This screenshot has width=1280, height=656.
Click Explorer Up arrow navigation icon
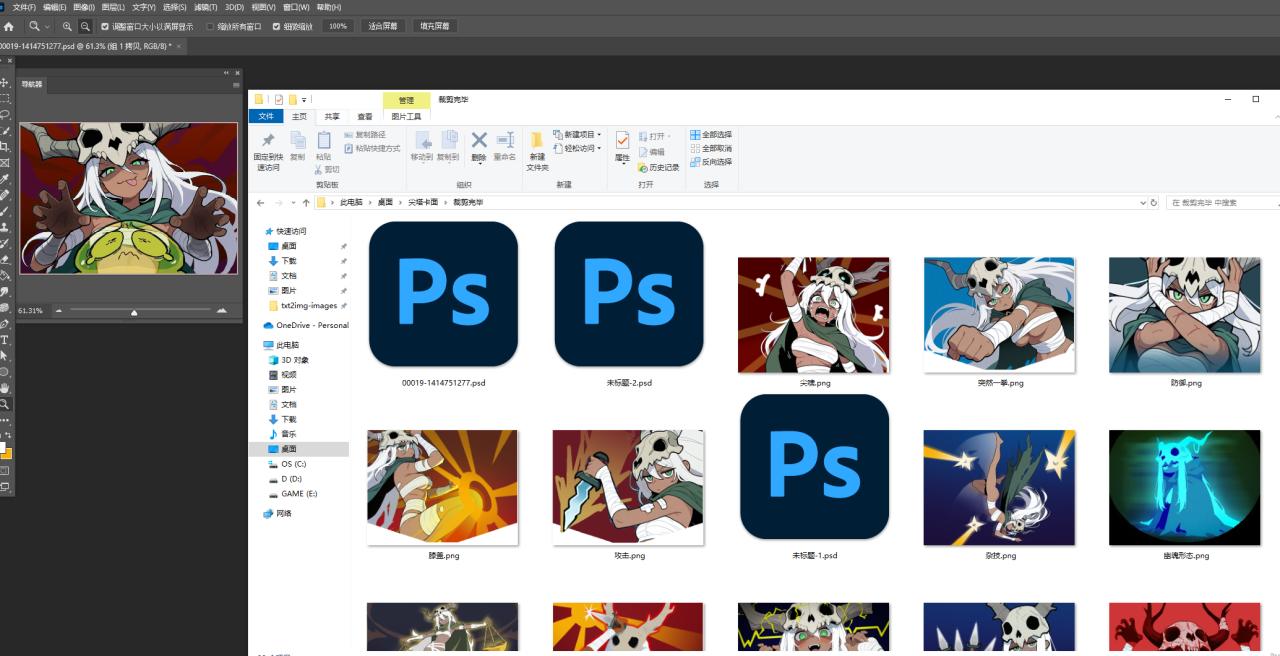pyautogui.click(x=306, y=202)
